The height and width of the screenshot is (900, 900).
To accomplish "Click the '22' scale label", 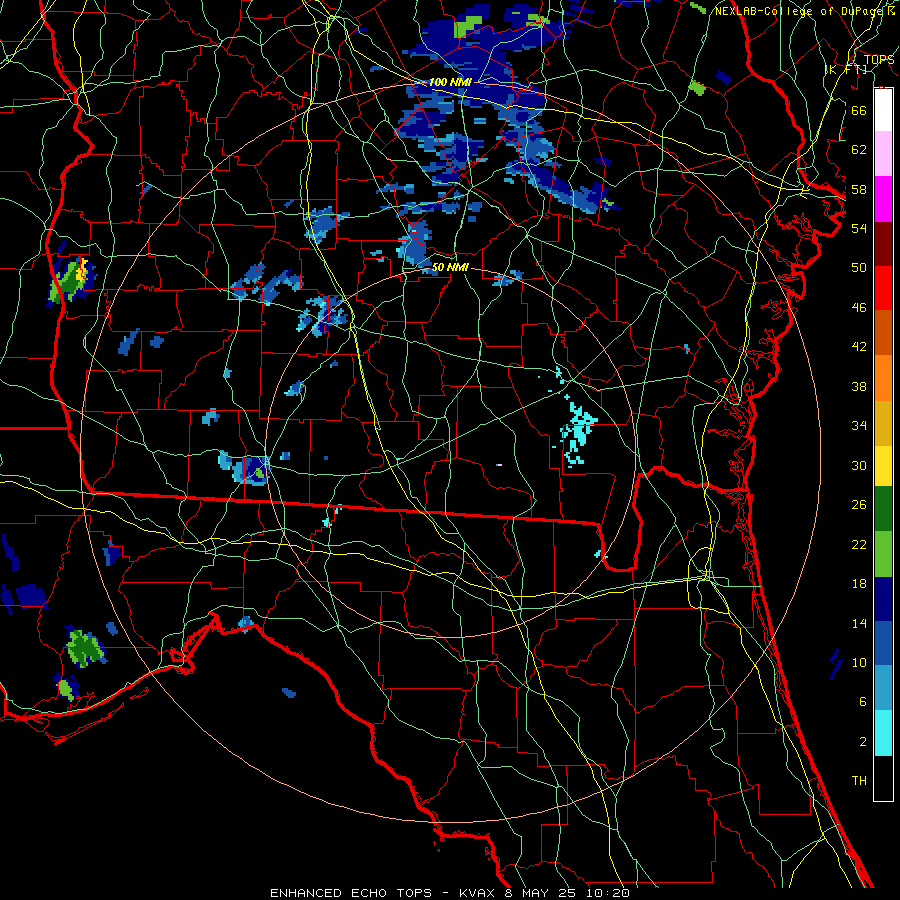I will pyautogui.click(x=859, y=544).
